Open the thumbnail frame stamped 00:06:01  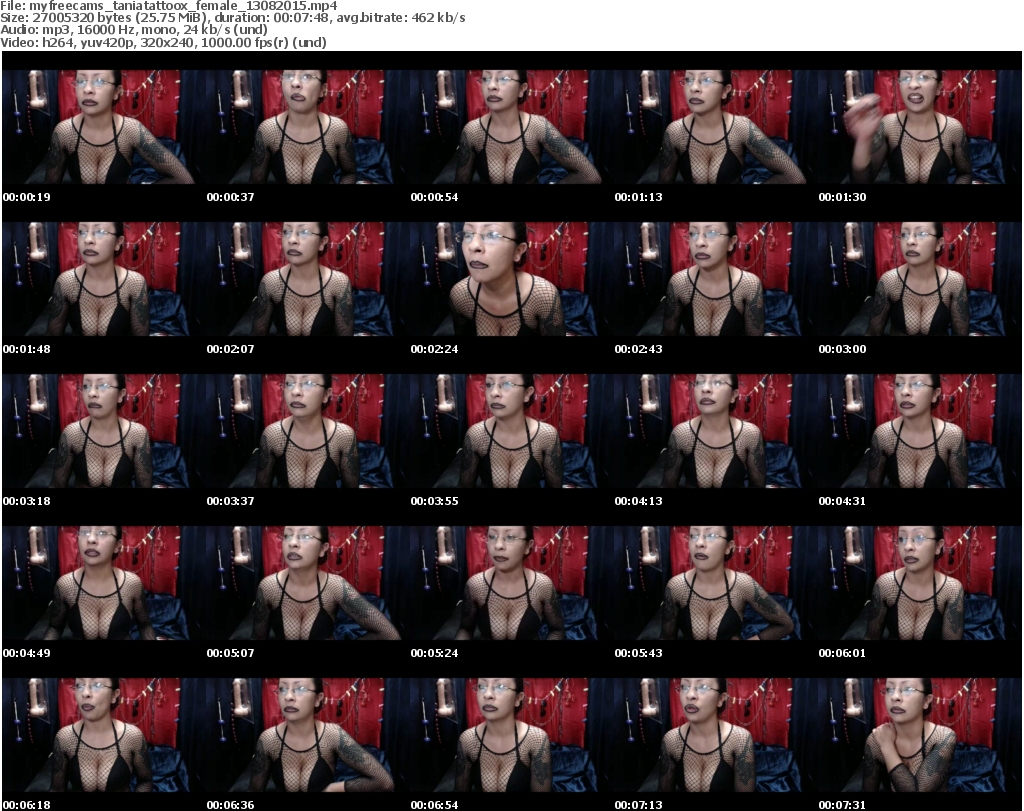920,583
